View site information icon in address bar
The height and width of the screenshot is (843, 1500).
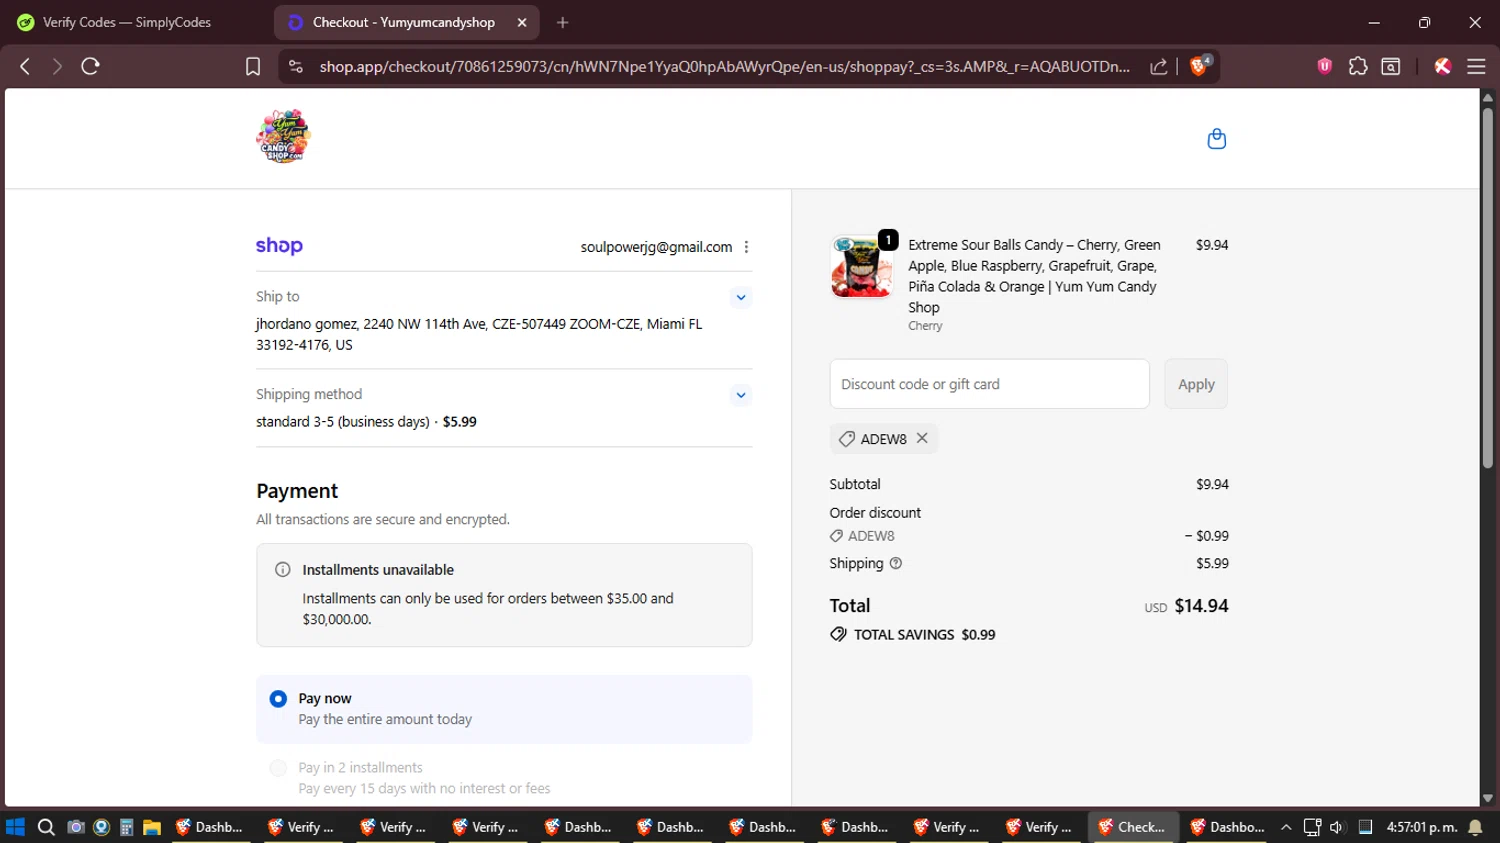point(295,66)
